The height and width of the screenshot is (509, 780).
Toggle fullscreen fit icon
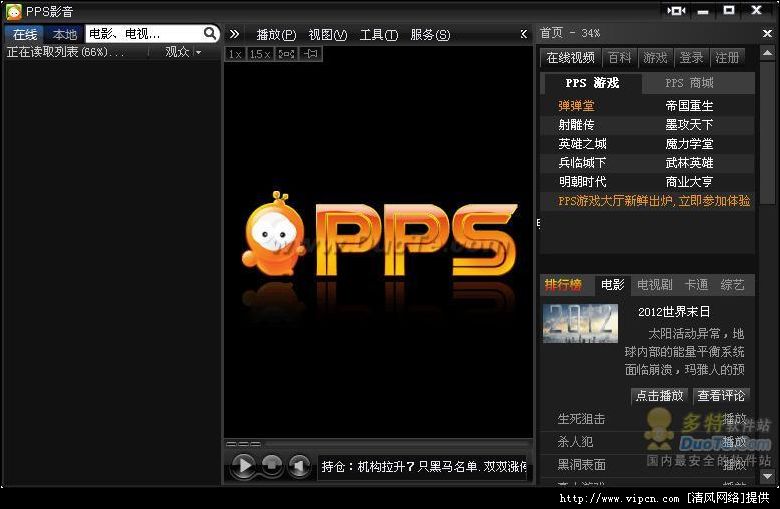click(287, 54)
